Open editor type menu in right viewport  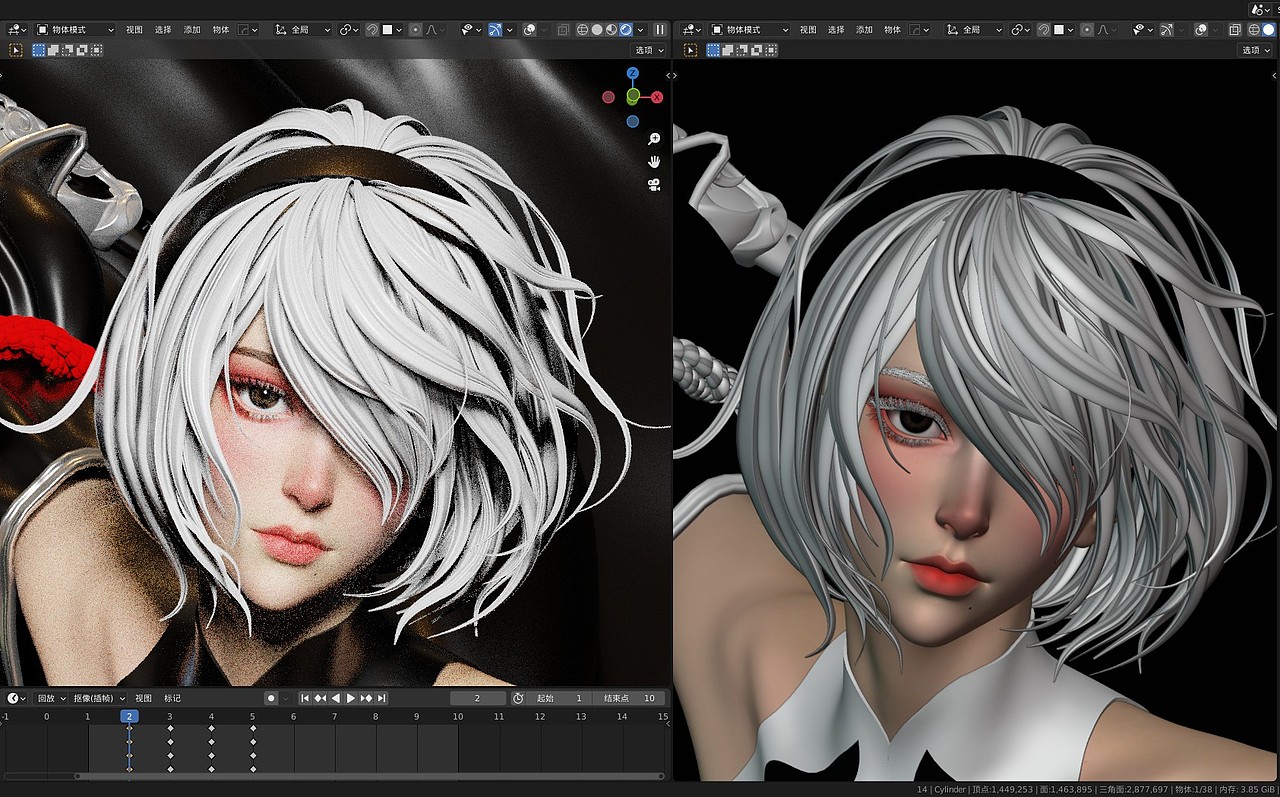click(x=691, y=30)
